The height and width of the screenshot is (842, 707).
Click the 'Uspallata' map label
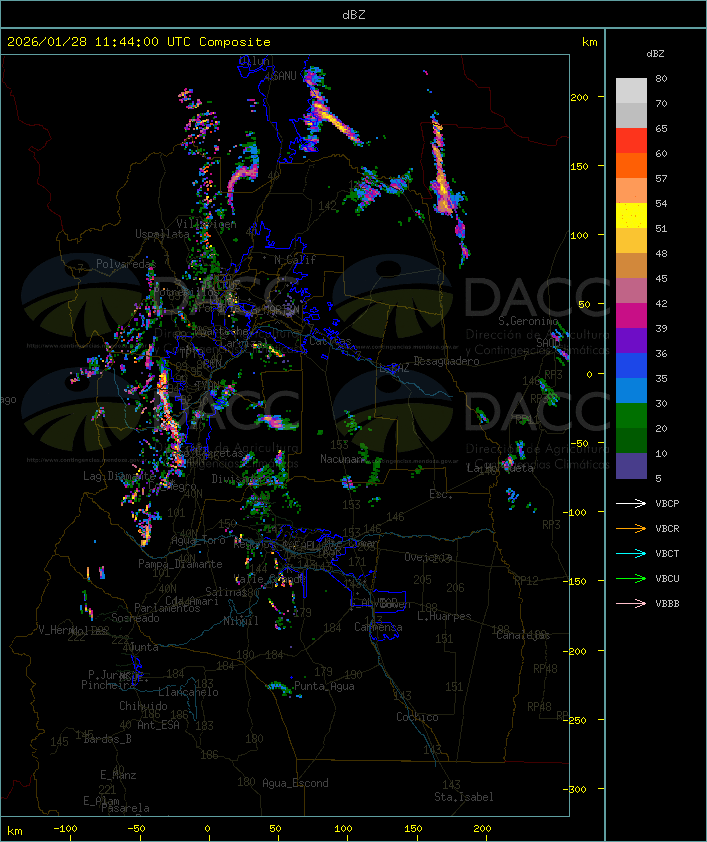point(162,234)
